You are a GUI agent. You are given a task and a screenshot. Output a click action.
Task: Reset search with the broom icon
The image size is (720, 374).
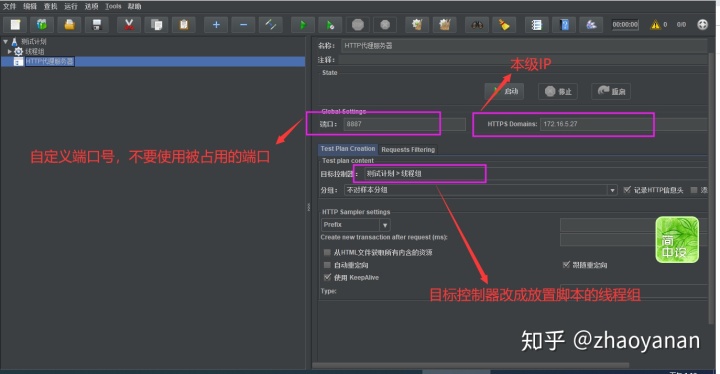(504, 25)
